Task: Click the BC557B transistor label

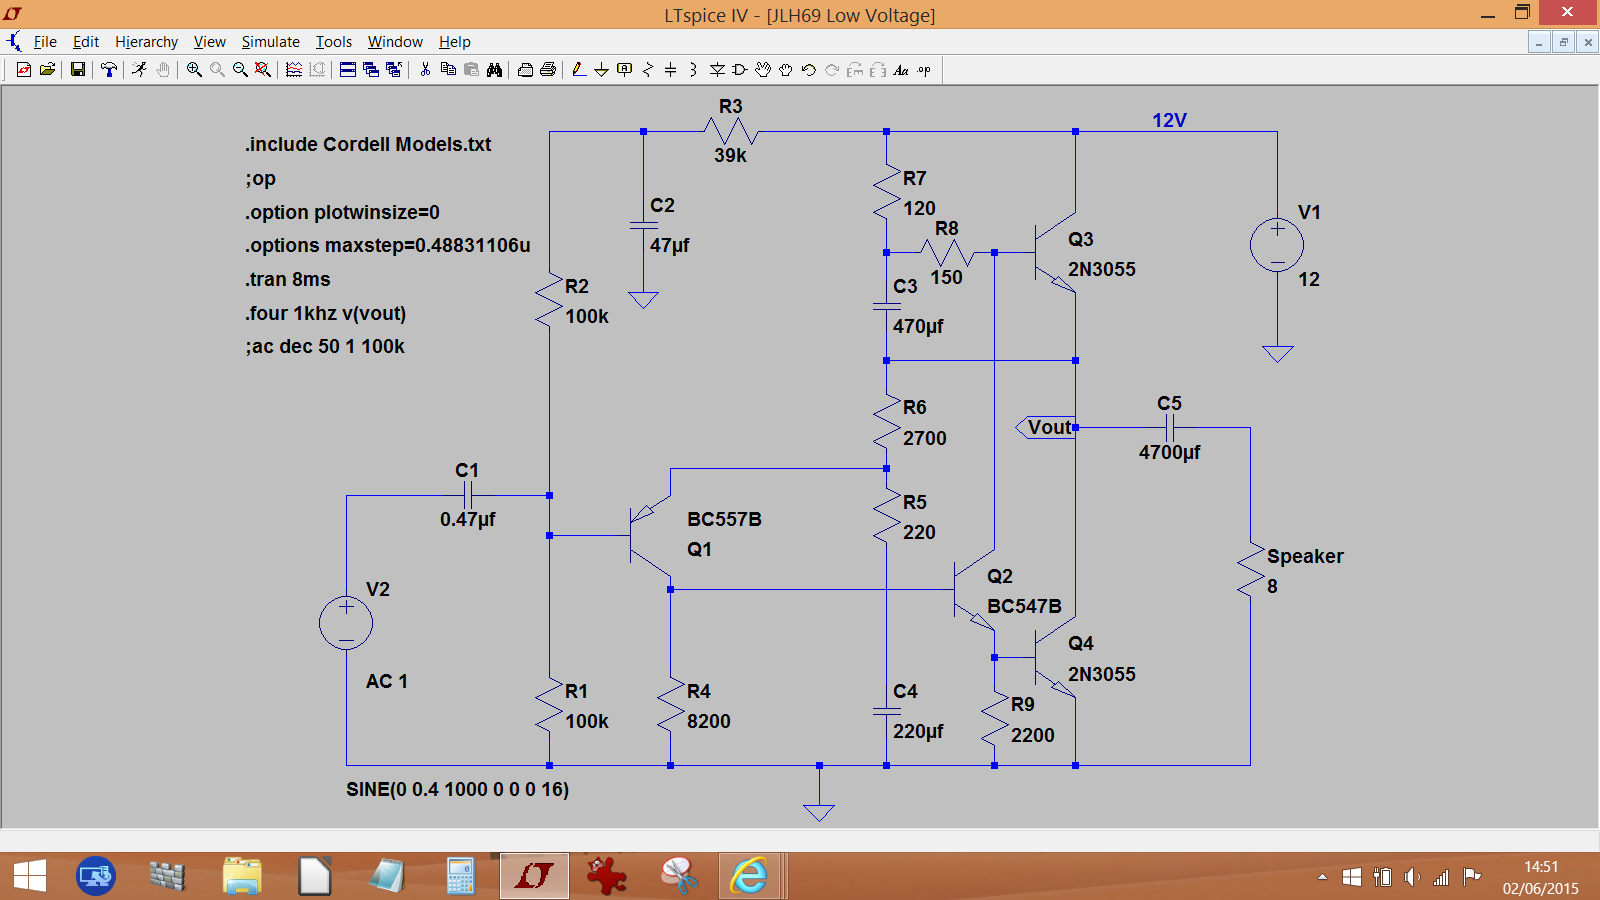Action: click(x=724, y=519)
